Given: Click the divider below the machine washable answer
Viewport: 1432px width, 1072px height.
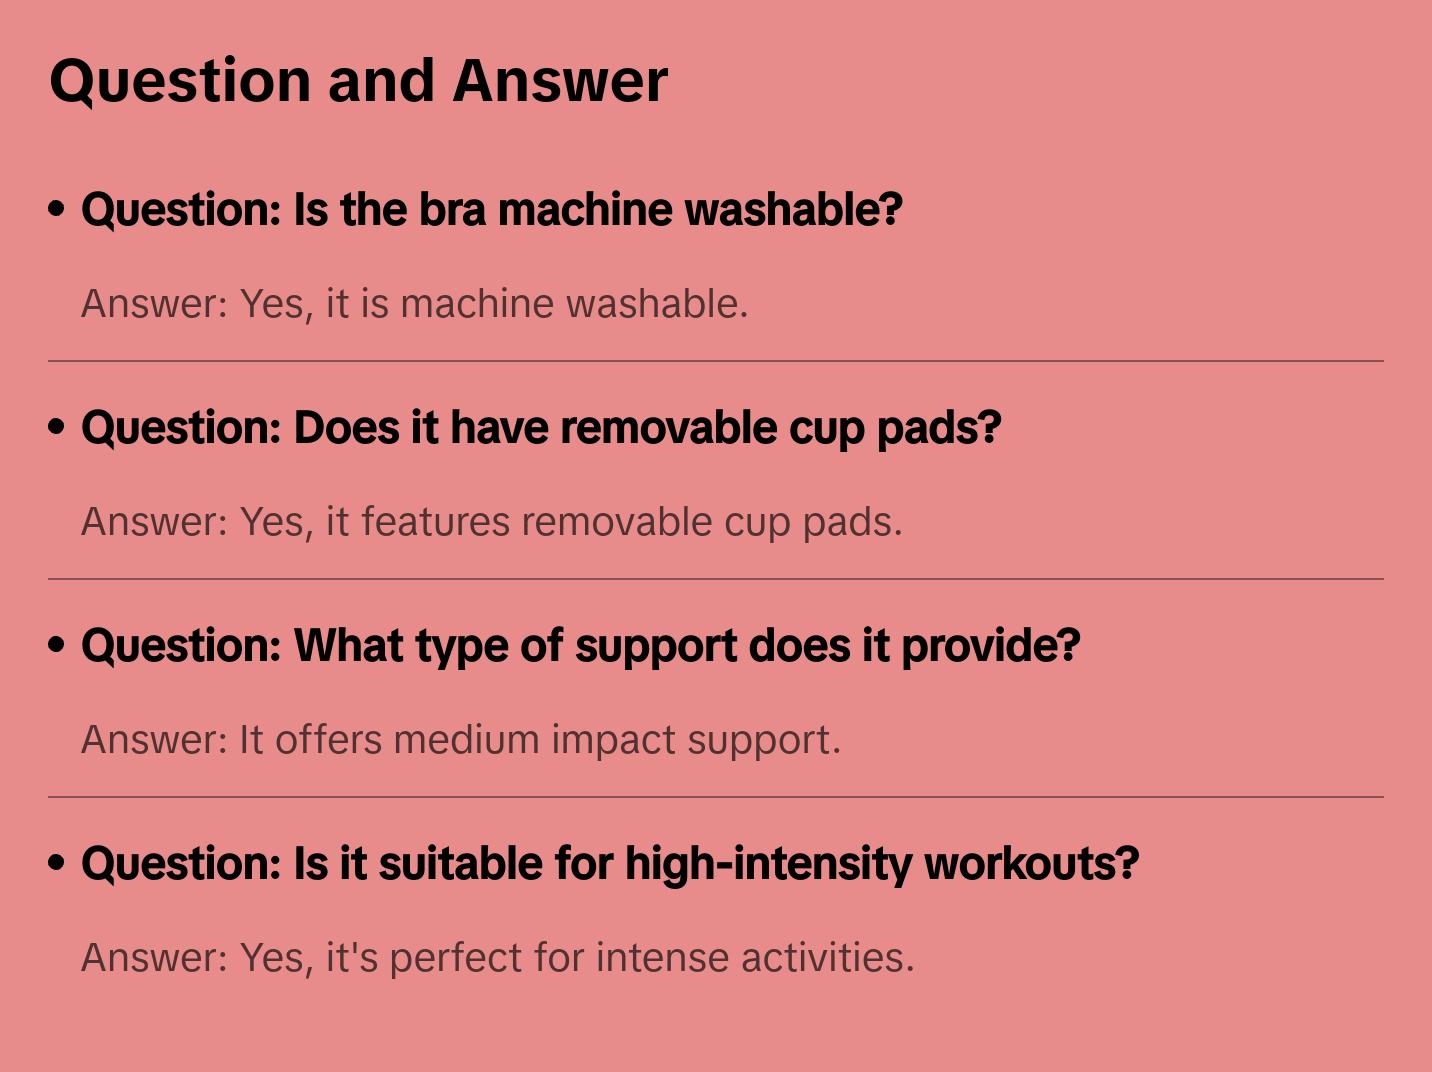Looking at the screenshot, I should [716, 361].
